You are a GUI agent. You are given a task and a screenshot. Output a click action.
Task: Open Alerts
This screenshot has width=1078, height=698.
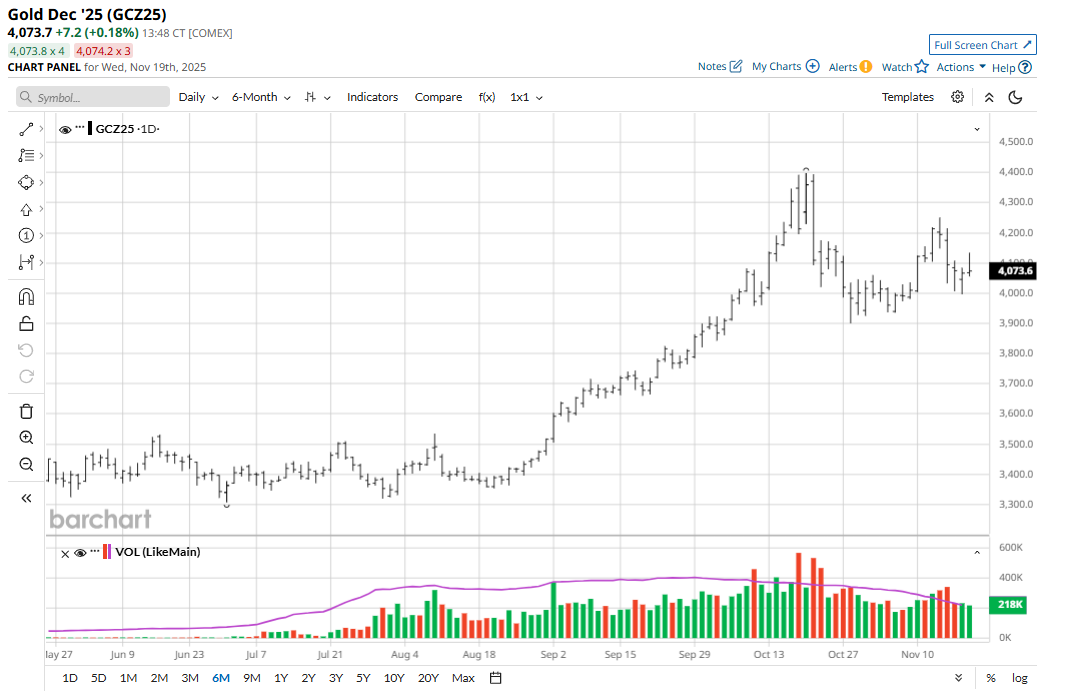point(850,67)
